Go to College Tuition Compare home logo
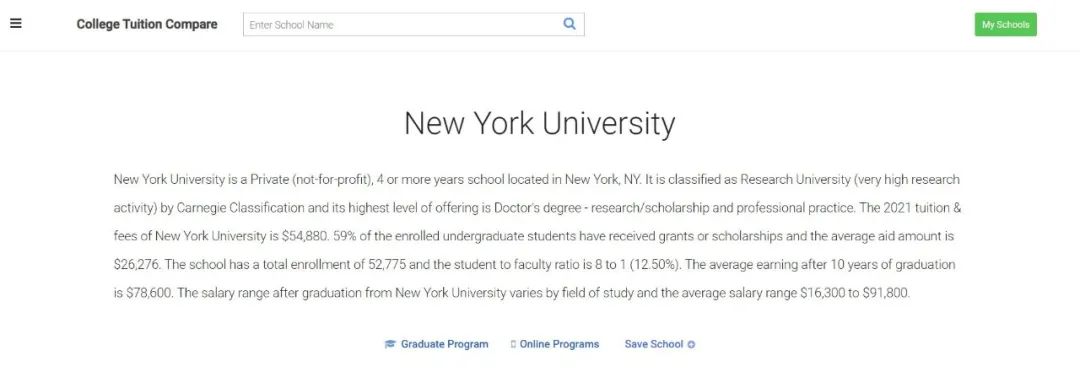Image resolution: width=1080 pixels, height=388 pixels. (x=147, y=24)
